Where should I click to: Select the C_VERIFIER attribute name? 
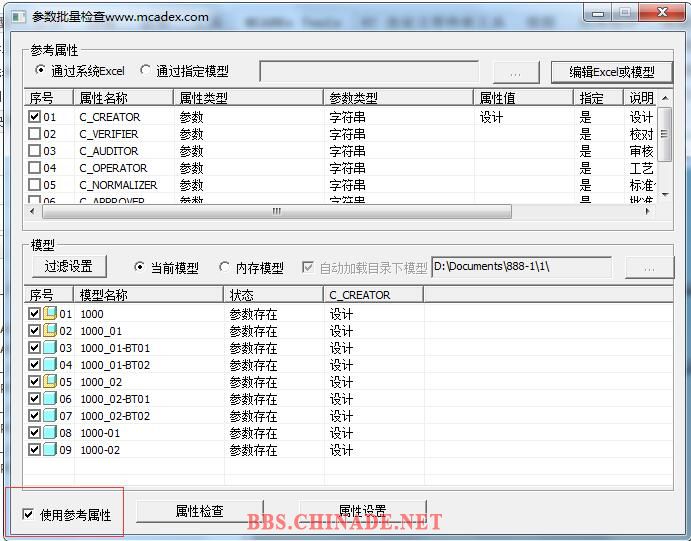tap(108, 134)
